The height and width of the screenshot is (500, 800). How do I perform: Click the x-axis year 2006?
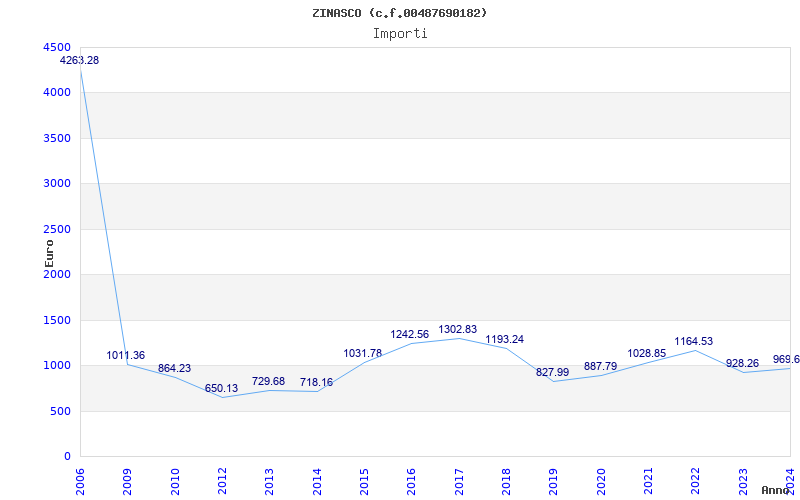[80, 481]
